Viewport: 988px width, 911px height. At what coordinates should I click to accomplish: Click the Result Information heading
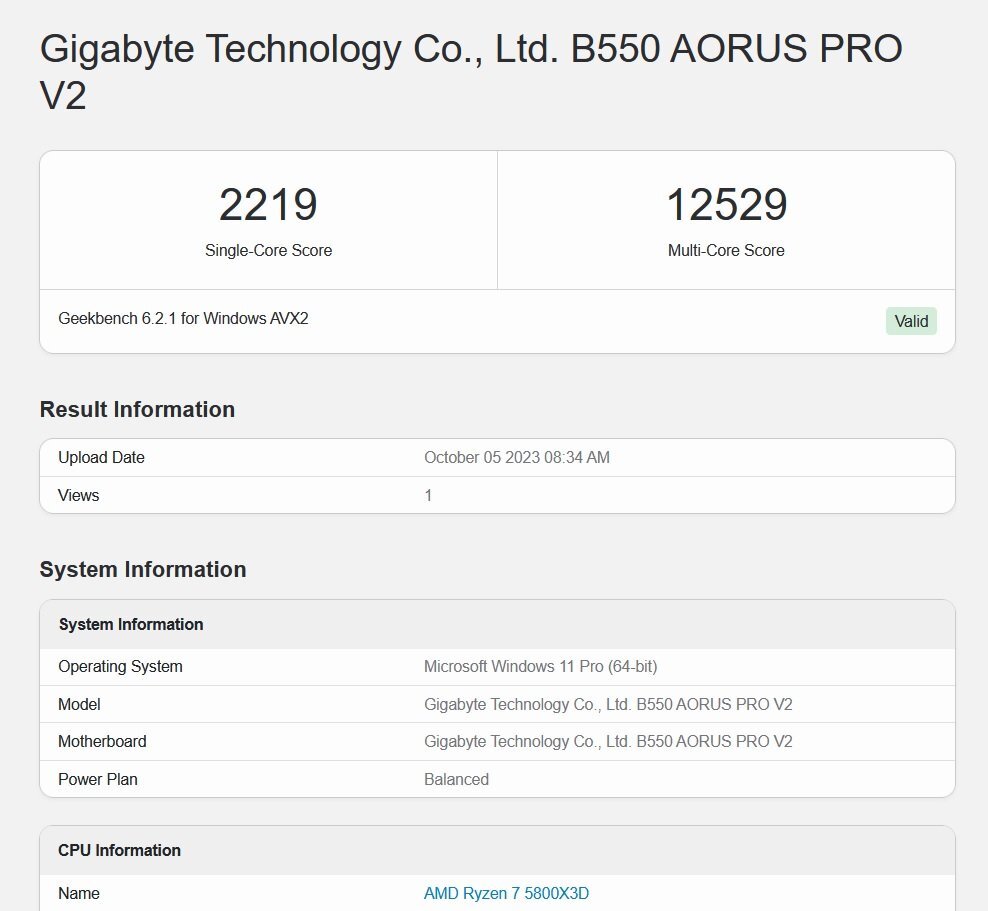click(x=137, y=409)
